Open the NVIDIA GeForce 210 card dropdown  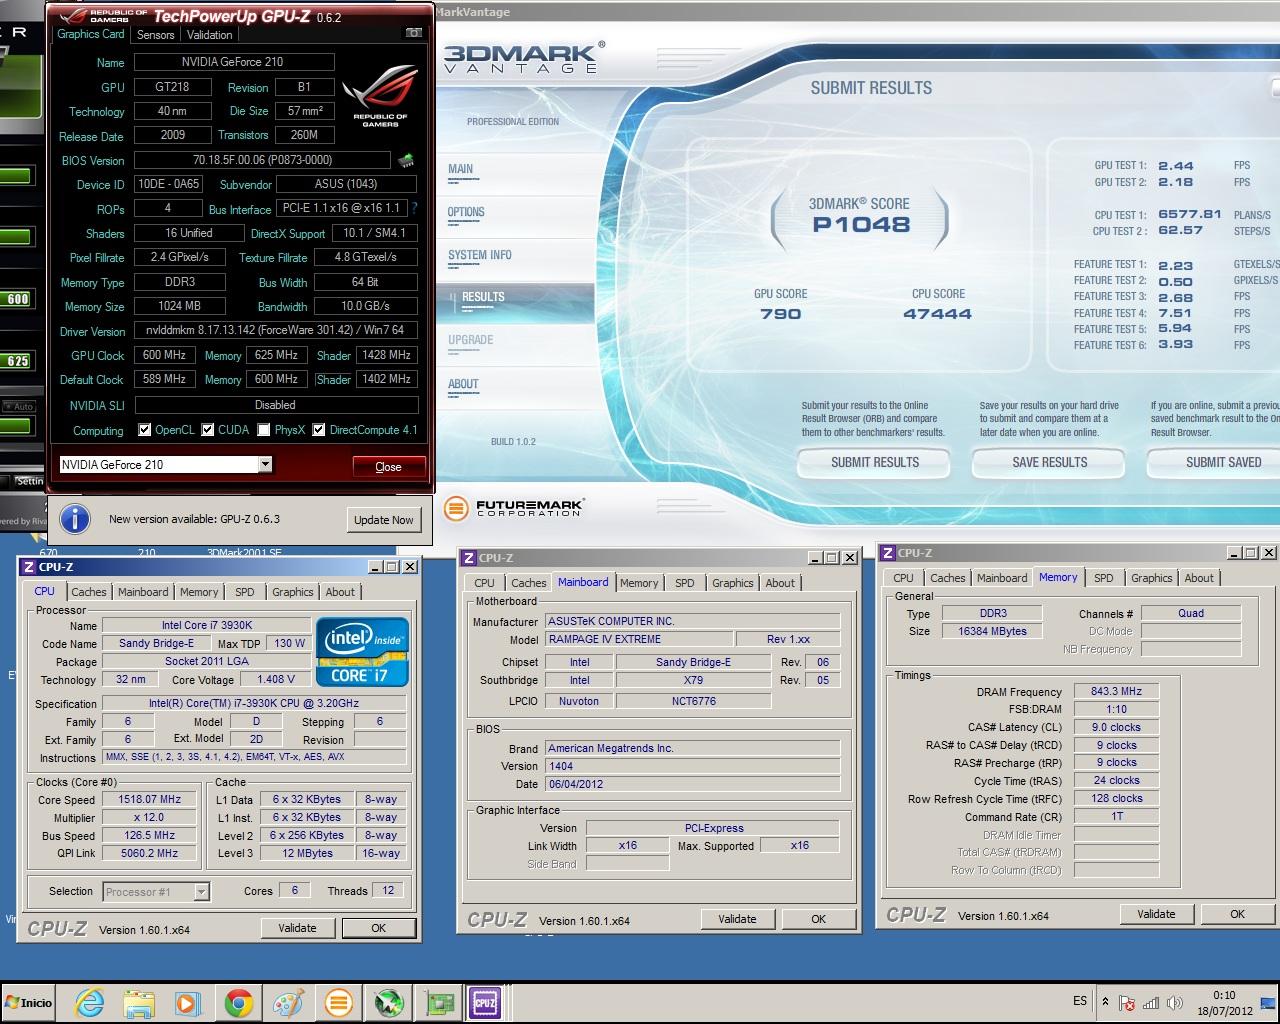click(x=265, y=464)
